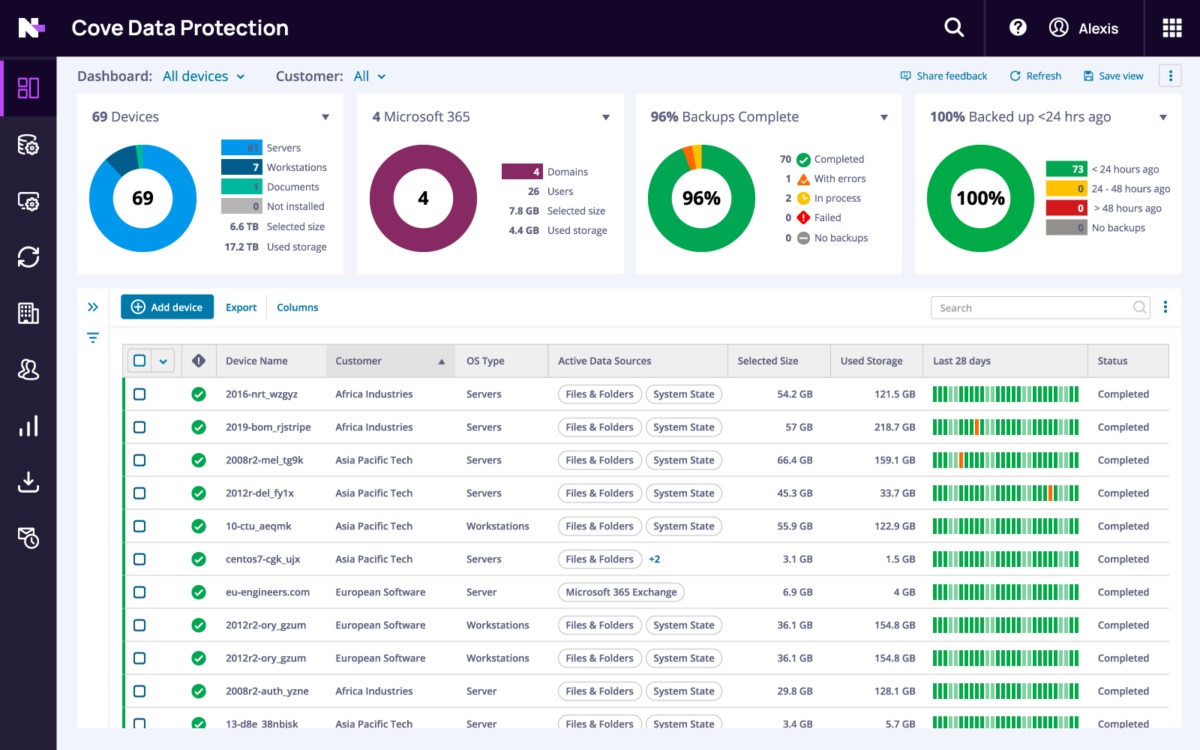1200x750 pixels.
Task: Click the With errors warning legend icon
Action: pyautogui.click(x=803, y=179)
